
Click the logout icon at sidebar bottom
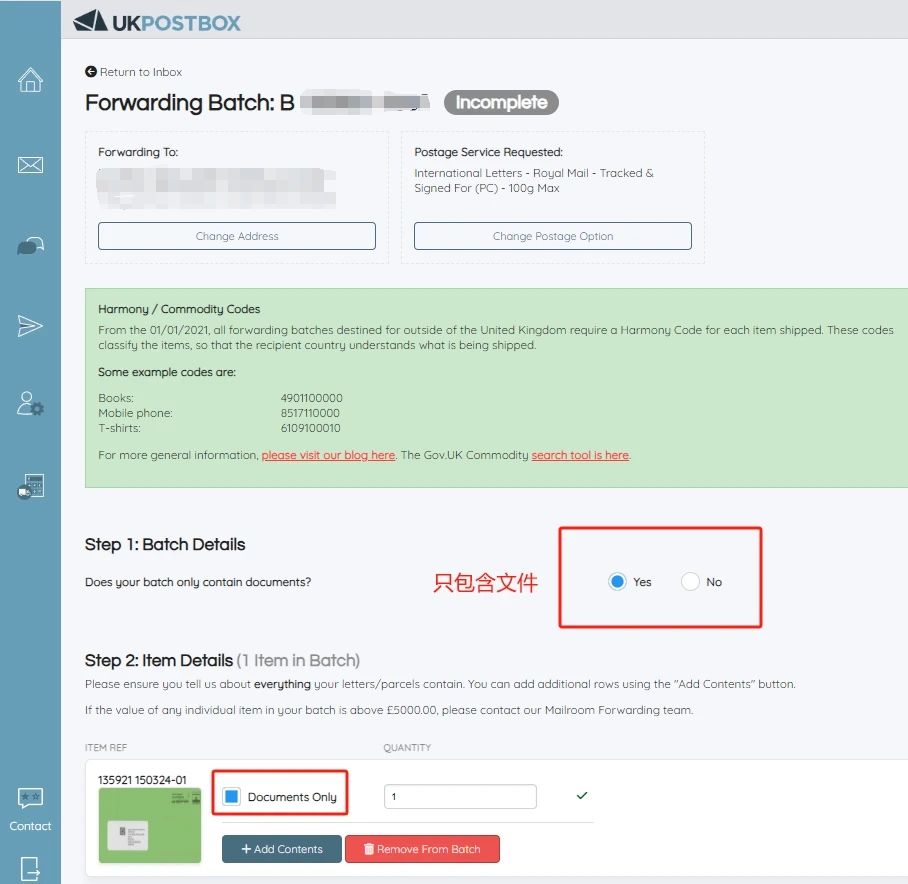tap(30, 868)
